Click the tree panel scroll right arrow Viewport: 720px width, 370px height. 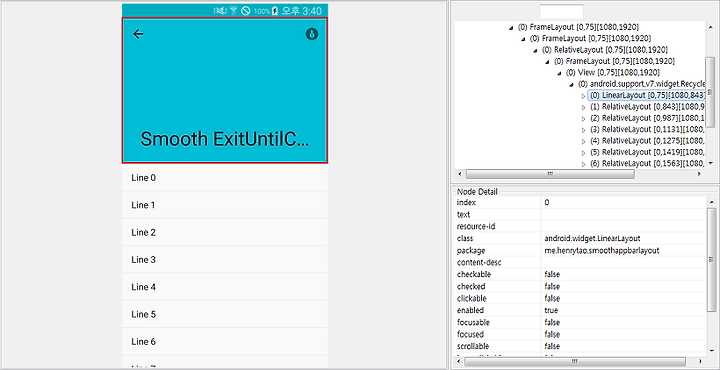pos(699,174)
